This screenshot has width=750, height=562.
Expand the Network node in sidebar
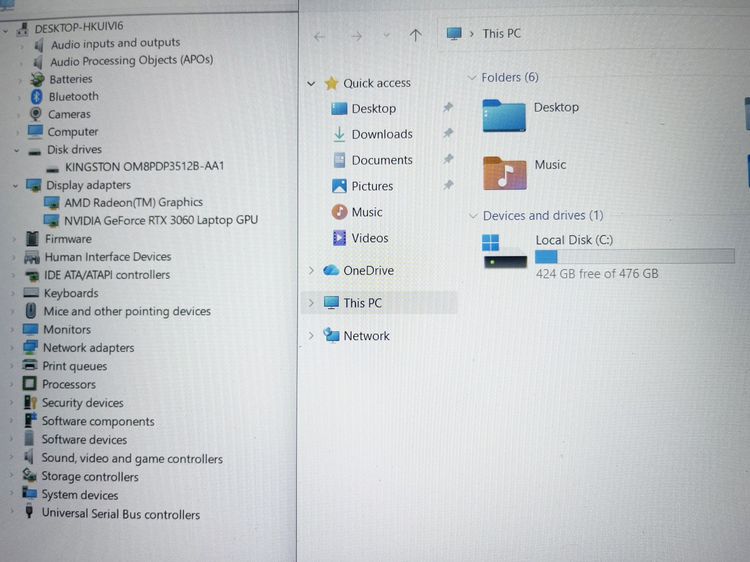311,336
